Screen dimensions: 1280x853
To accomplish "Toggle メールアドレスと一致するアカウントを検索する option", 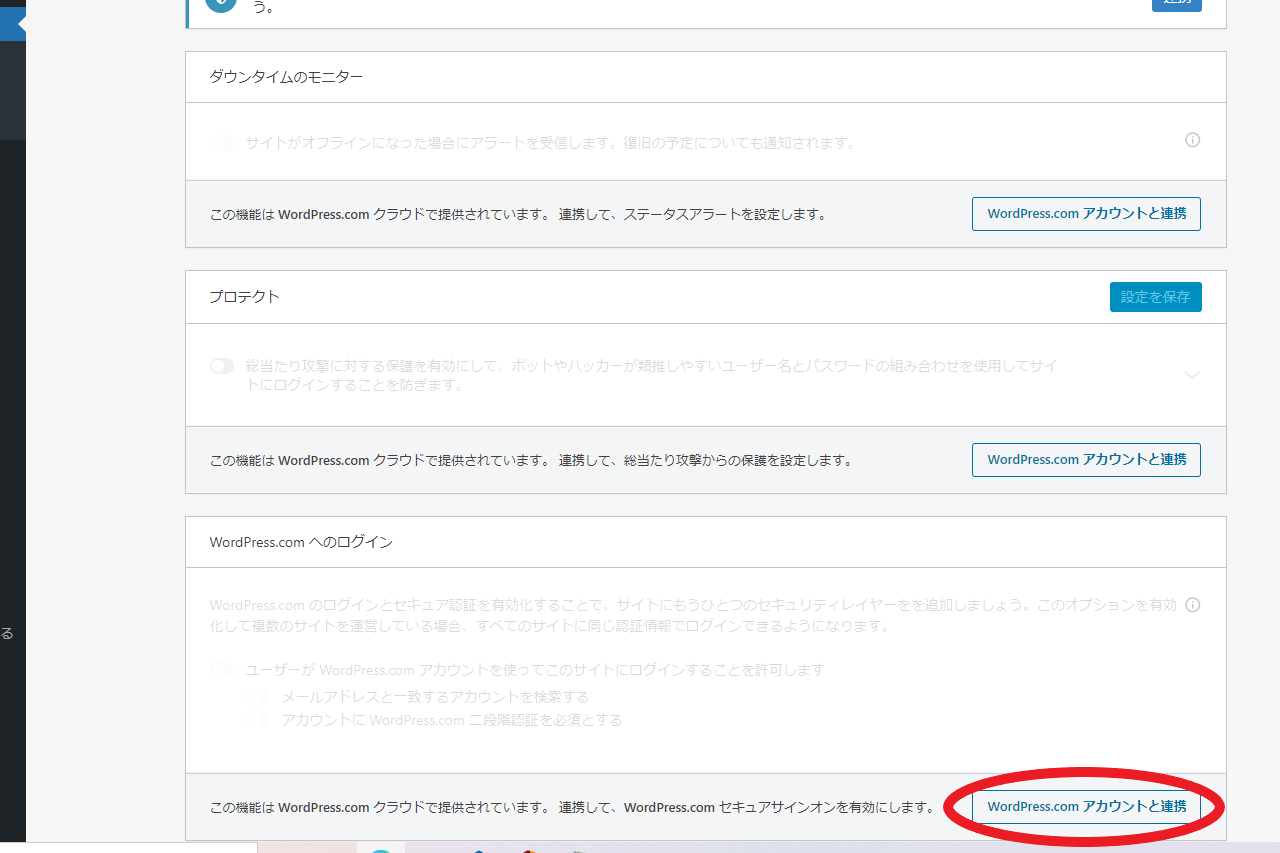I will [x=258, y=697].
